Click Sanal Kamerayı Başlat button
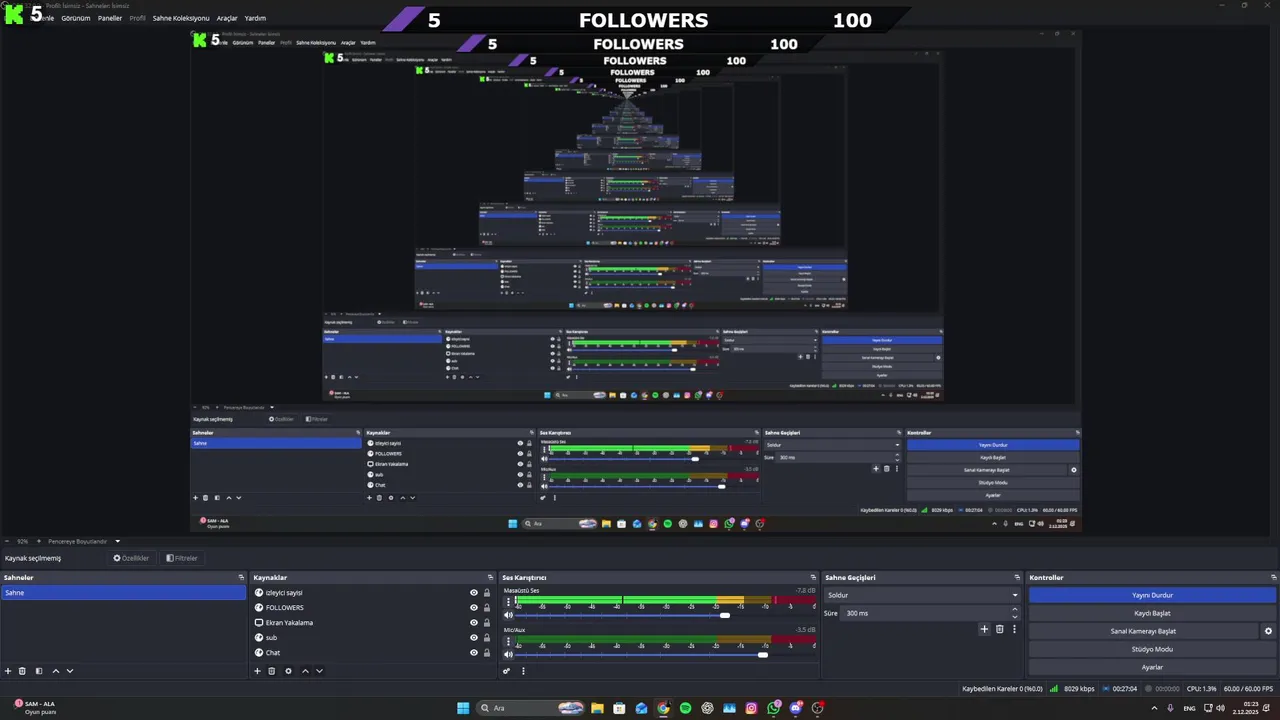The width and height of the screenshot is (1280, 720). 1143,631
